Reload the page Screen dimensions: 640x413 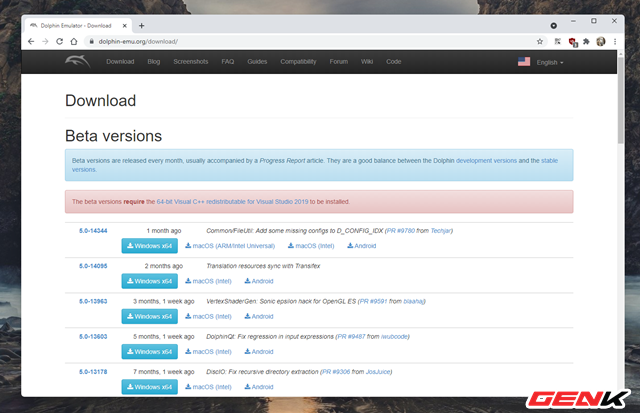(x=60, y=41)
